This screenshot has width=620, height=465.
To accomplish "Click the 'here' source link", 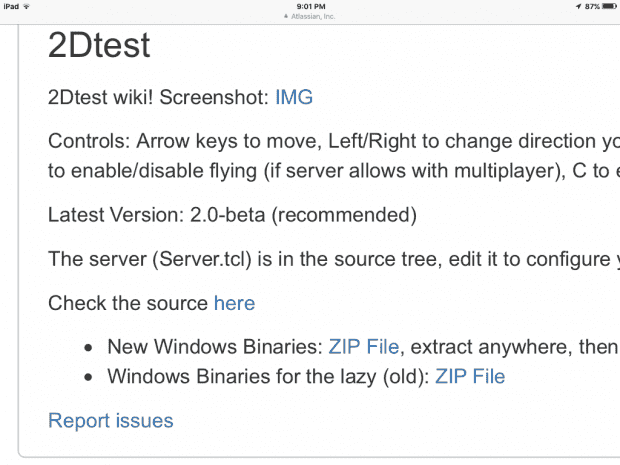I will [x=234, y=303].
